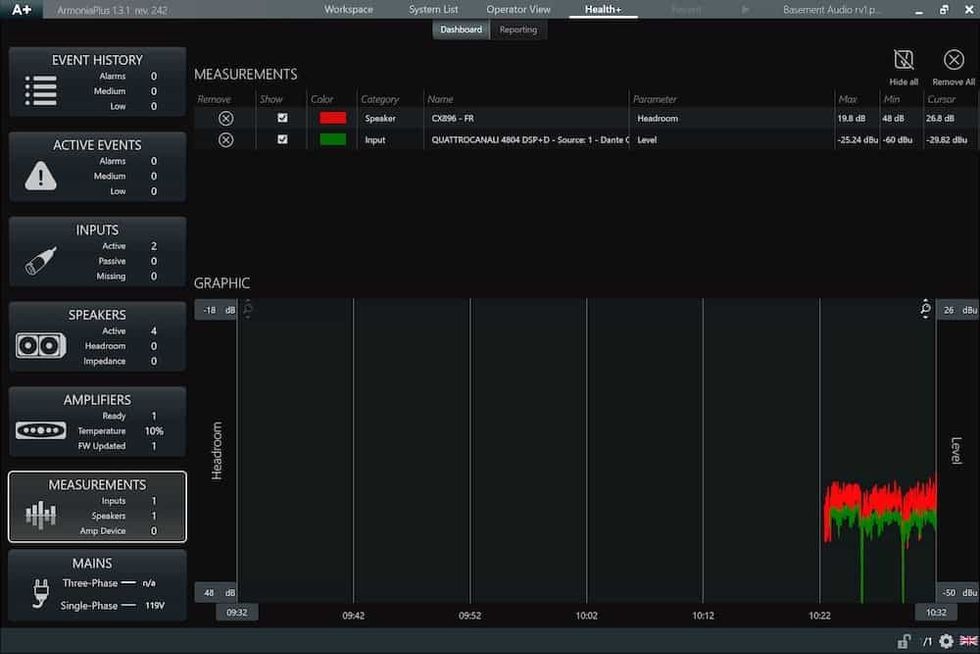Click the lock icon in status bar
The image size is (980, 654).
tap(903, 641)
